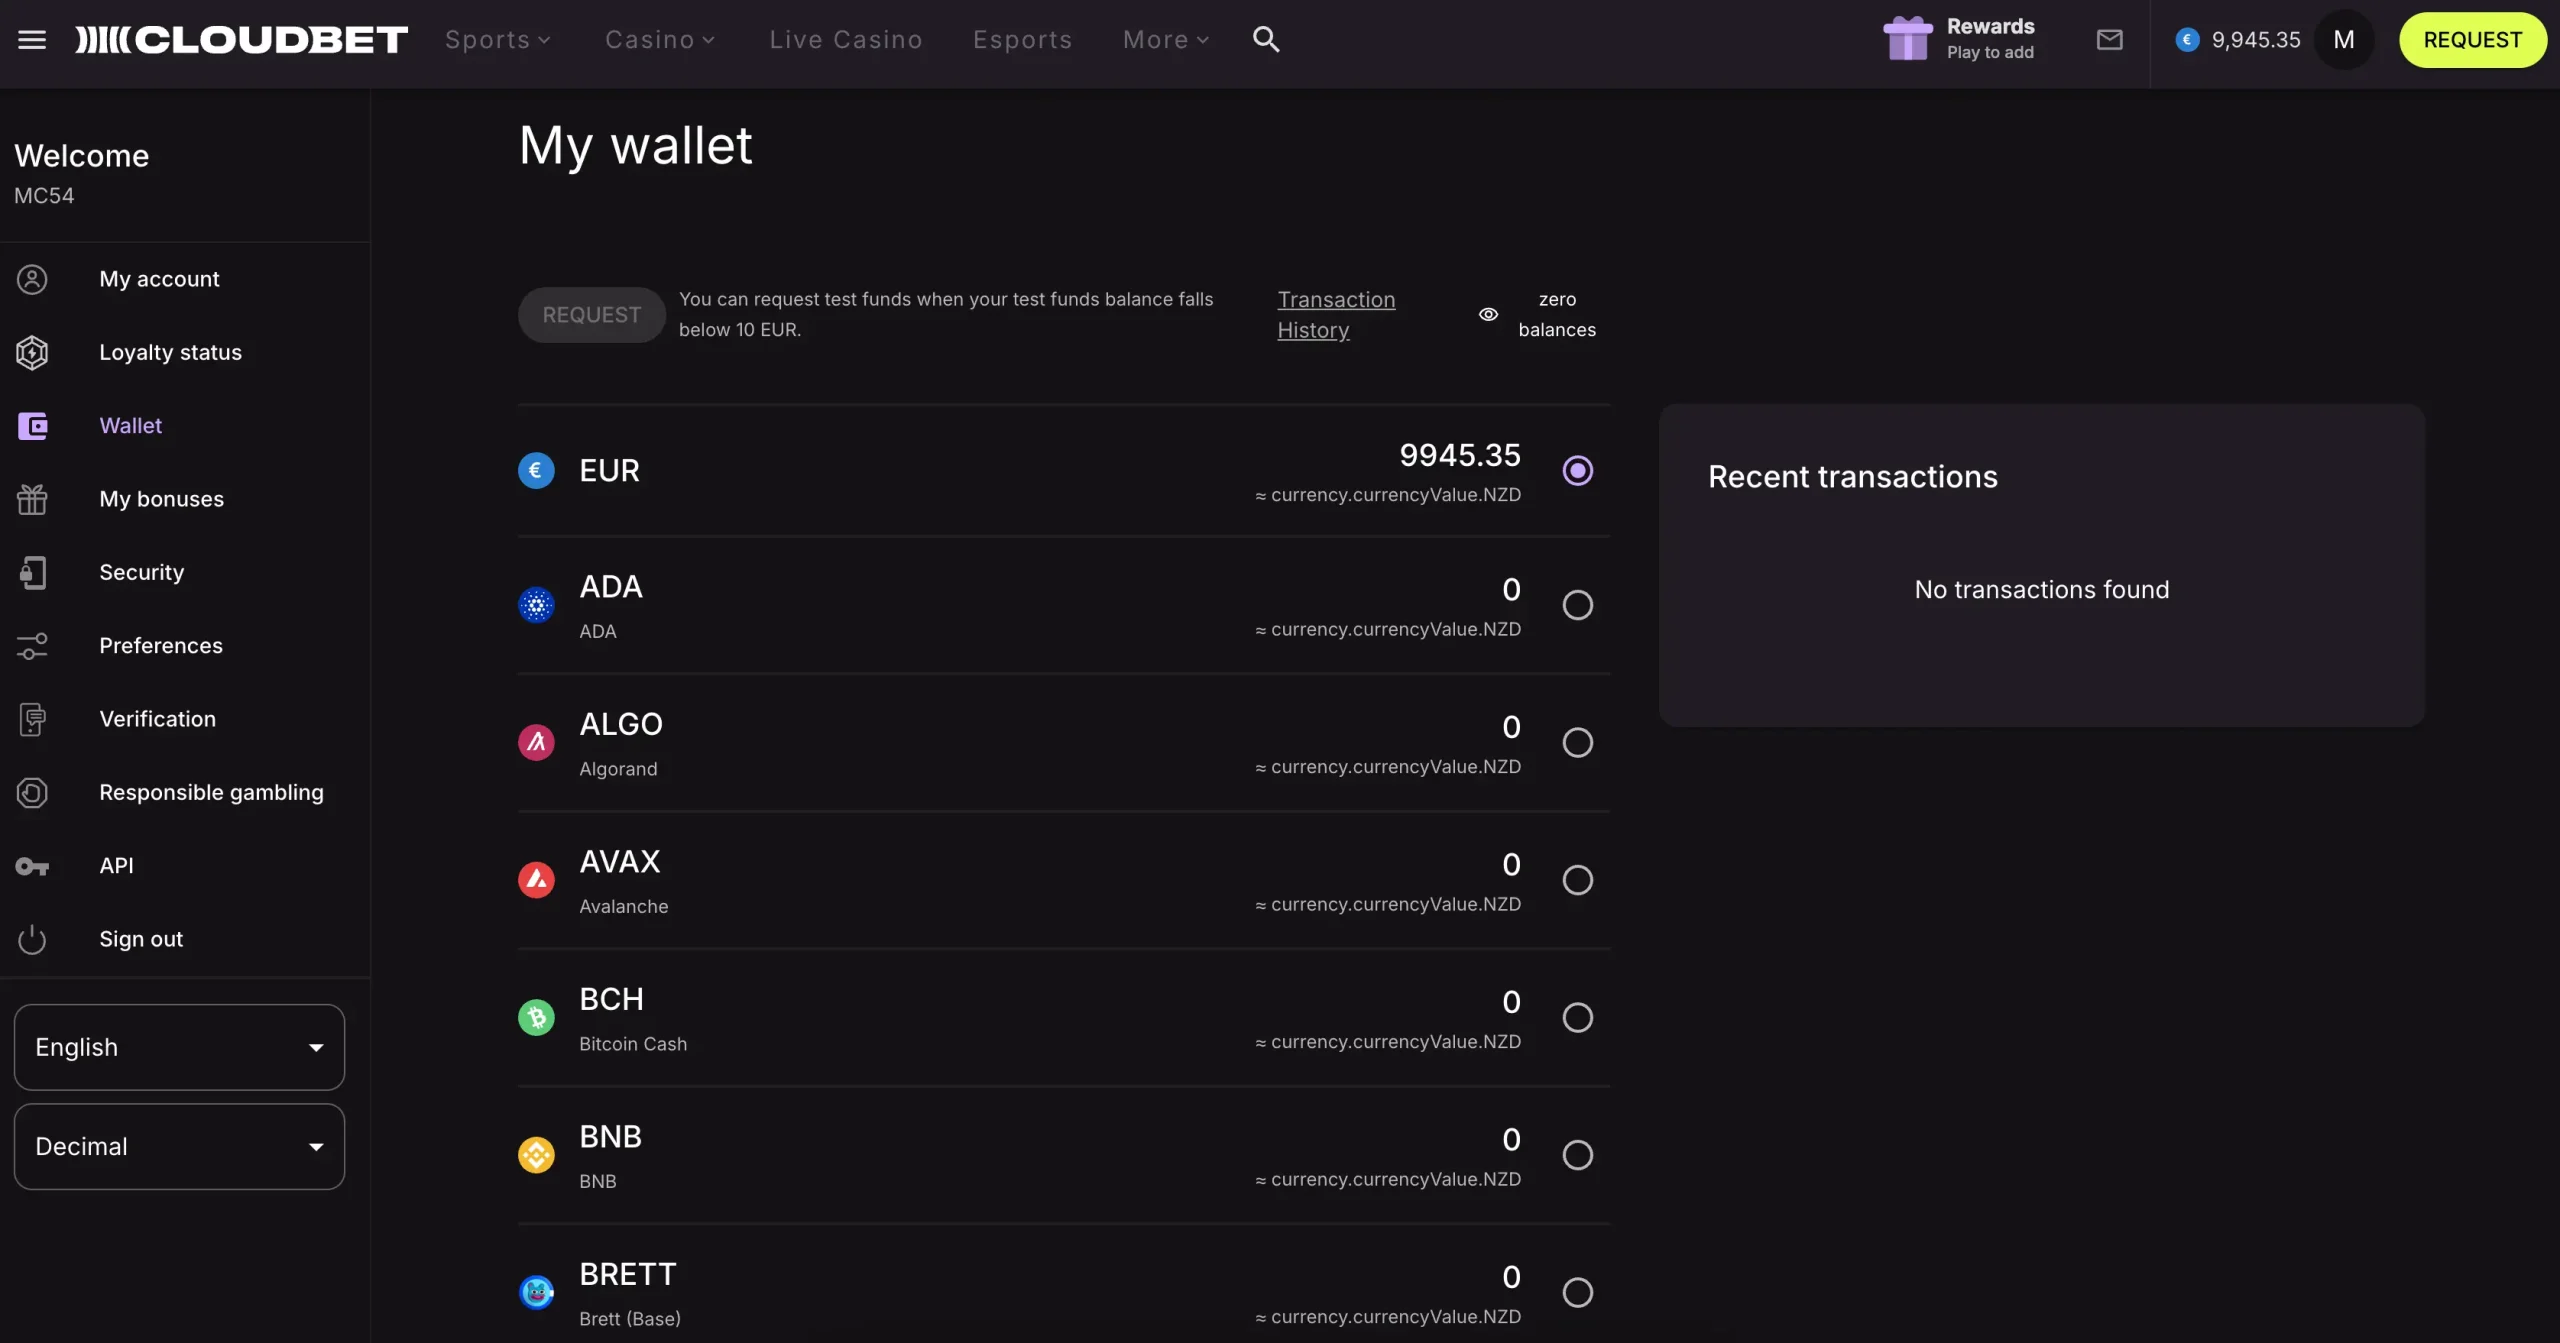Open the M profile avatar
2560x1343 pixels.
pos(2343,39)
